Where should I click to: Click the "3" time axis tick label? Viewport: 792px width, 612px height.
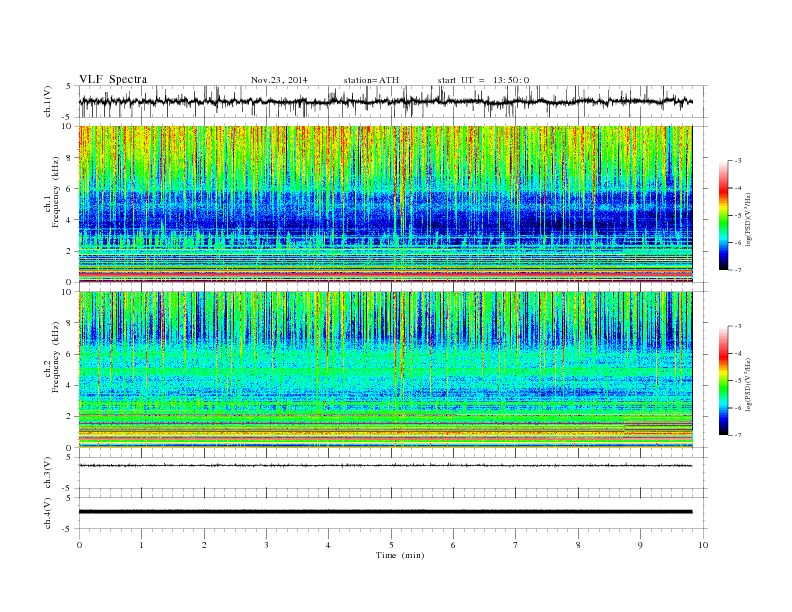point(266,545)
